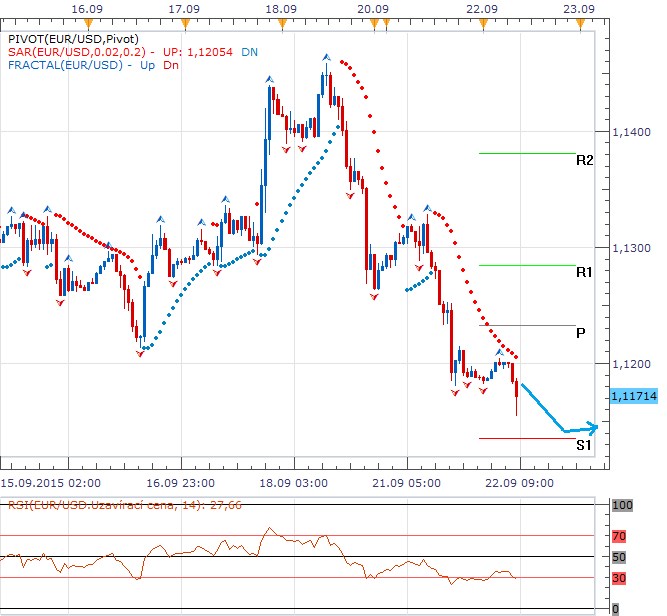667x616 pixels.
Task: Select the R2 resistance level label
Action: tap(584, 160)
